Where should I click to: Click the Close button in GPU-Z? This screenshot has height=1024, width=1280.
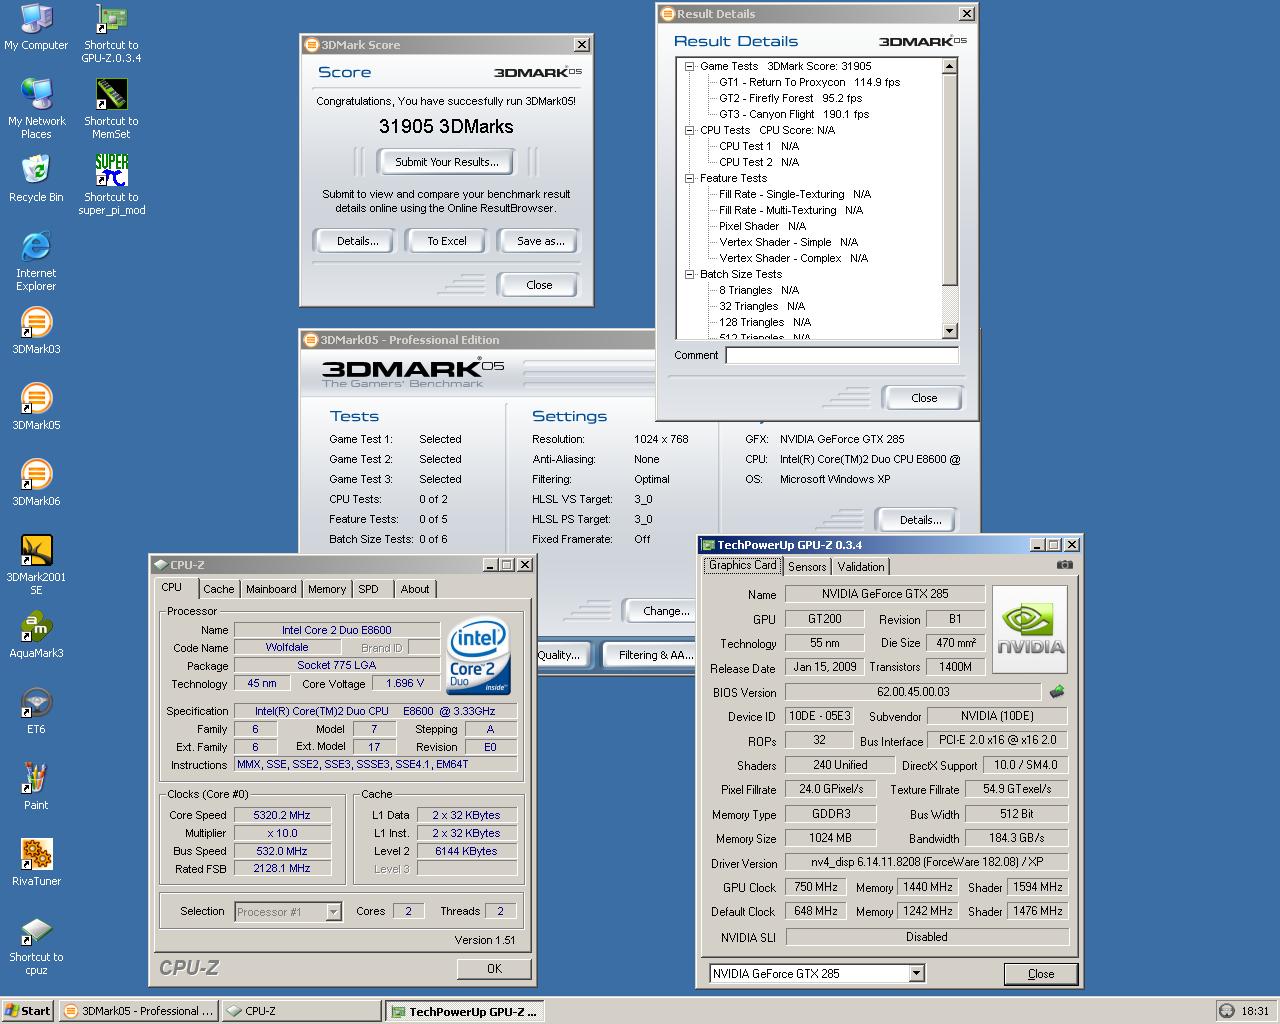1040,974
